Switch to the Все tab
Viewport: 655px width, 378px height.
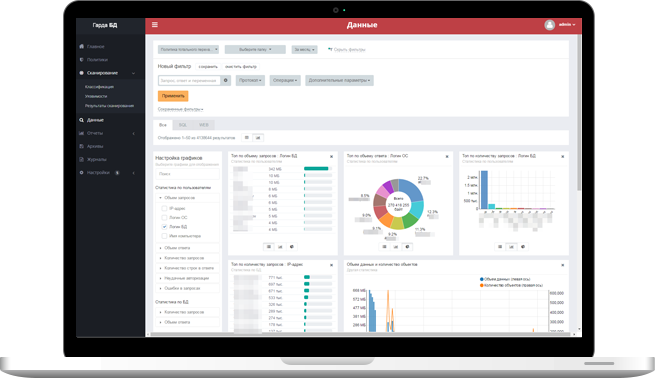click(163, 125)
